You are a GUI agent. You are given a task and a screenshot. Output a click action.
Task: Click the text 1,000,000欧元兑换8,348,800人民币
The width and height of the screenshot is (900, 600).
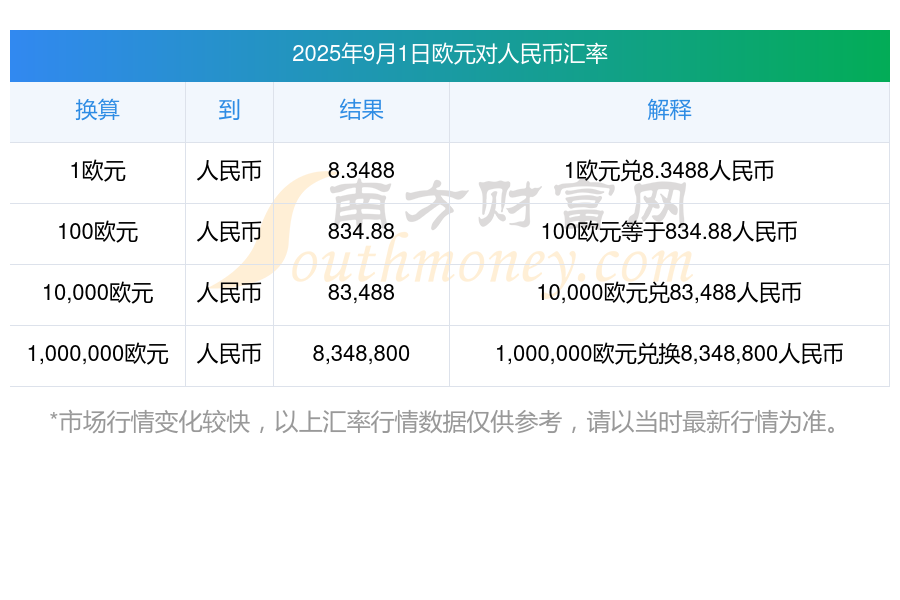[x=669, y=354]
